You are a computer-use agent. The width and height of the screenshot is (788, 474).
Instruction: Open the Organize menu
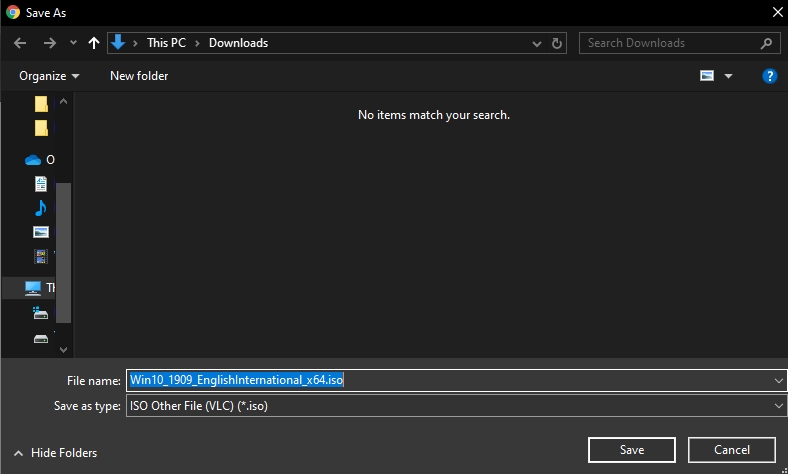pos(49,76)
